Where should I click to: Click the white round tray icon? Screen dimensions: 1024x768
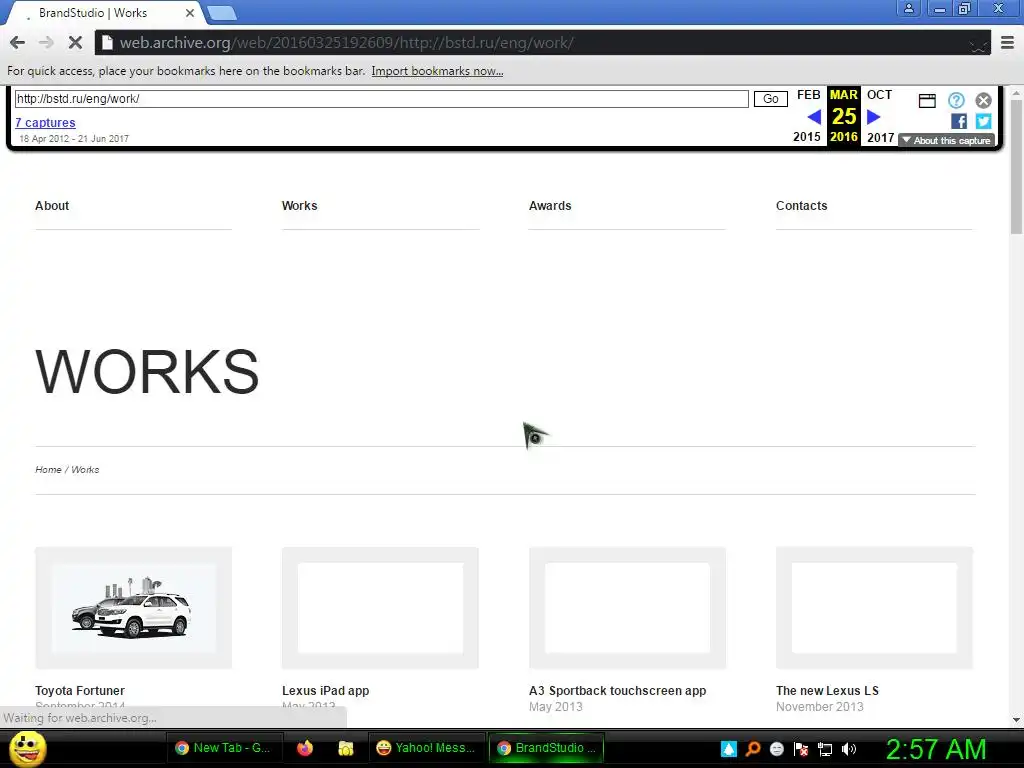(x=777, y=749)
